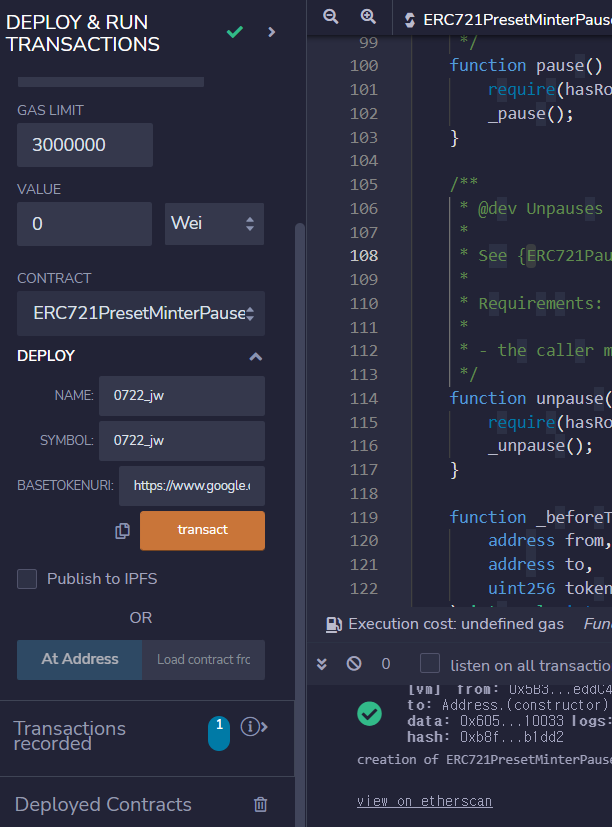Click the Transactions recorded label
This screenshot has width=612, height=827.
(69, 735)
